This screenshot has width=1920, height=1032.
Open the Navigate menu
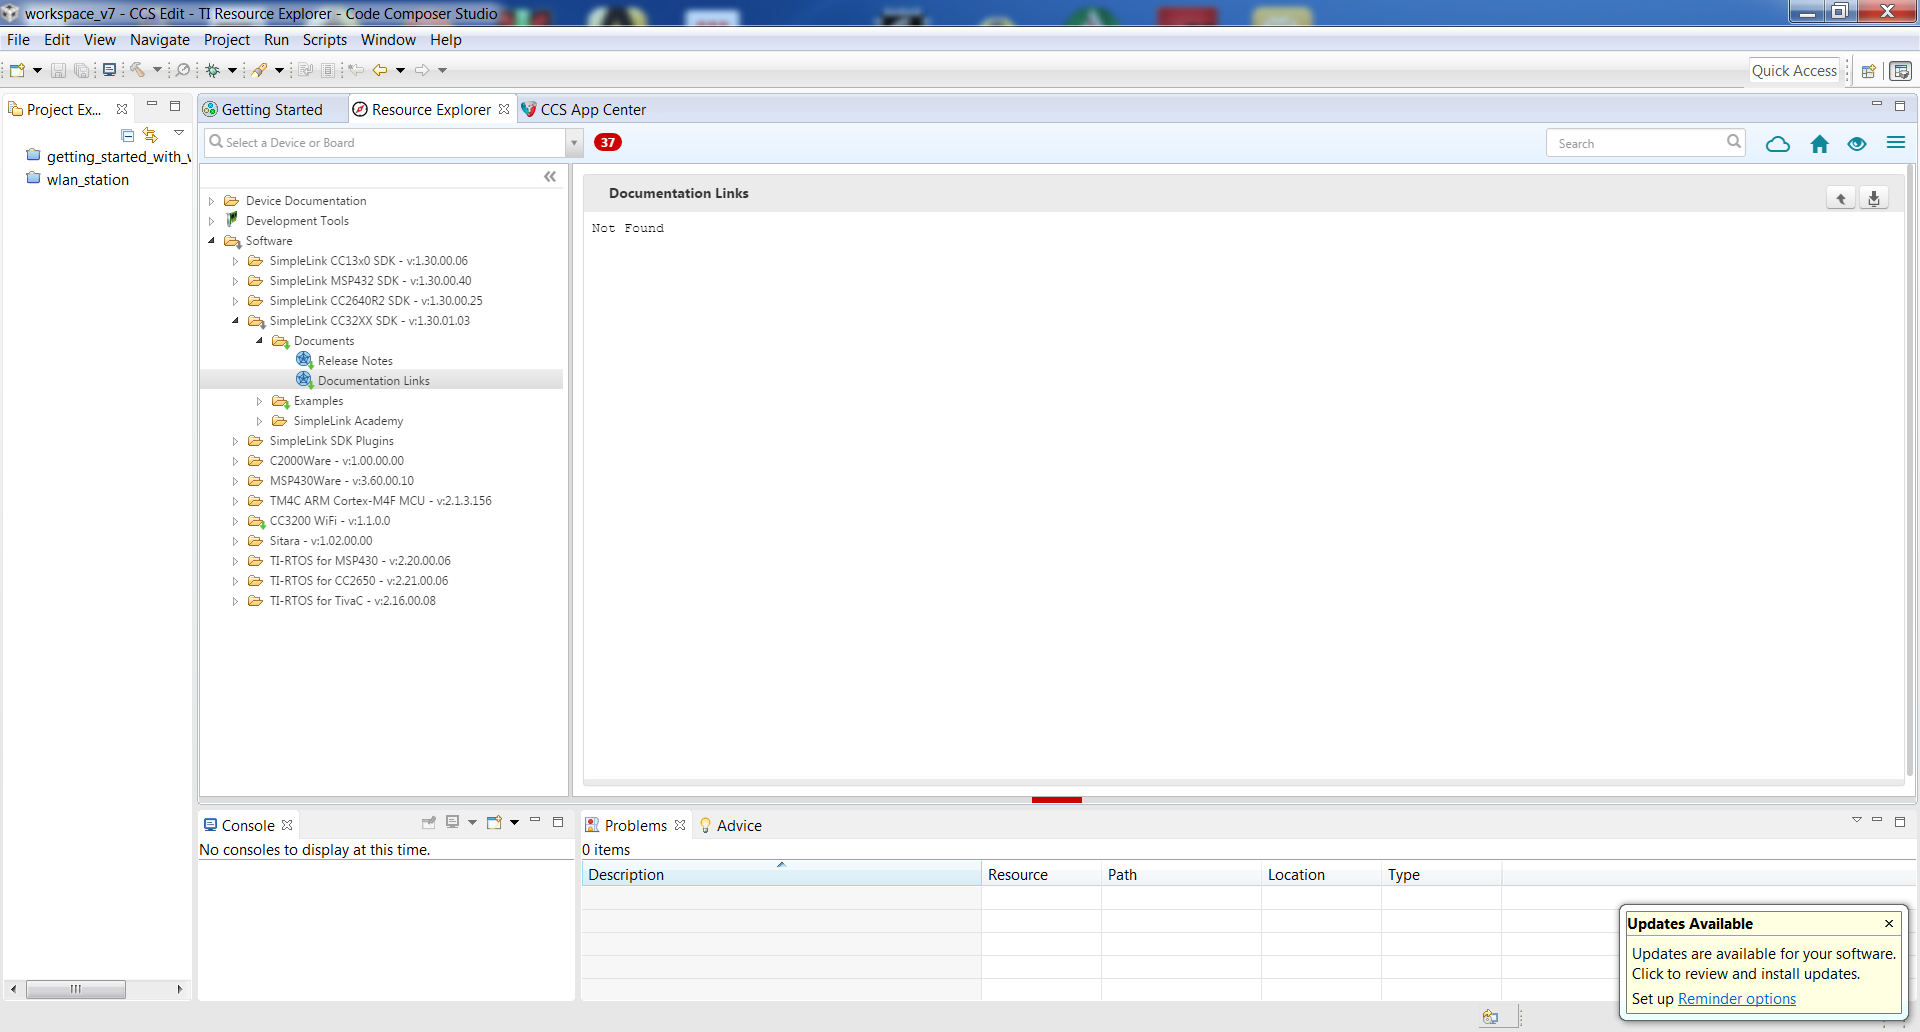(x=160, y=40)
